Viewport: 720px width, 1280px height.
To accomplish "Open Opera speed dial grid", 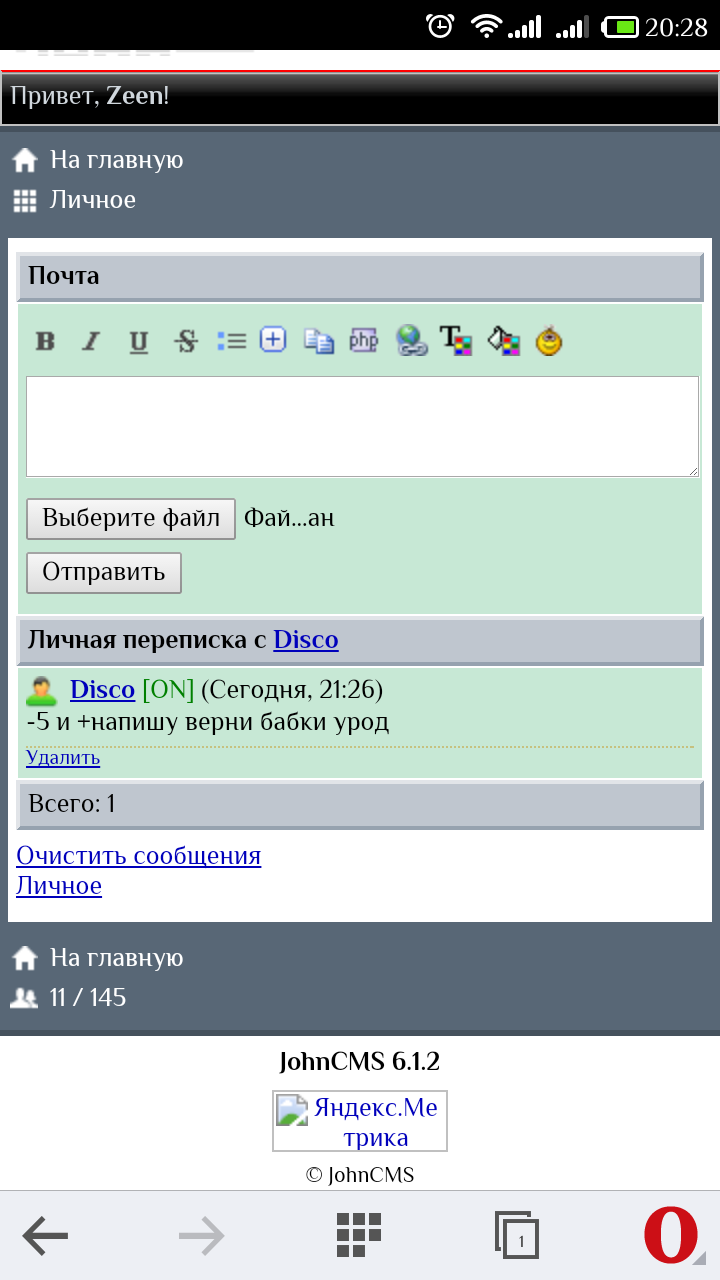I will pos(359,1235).
